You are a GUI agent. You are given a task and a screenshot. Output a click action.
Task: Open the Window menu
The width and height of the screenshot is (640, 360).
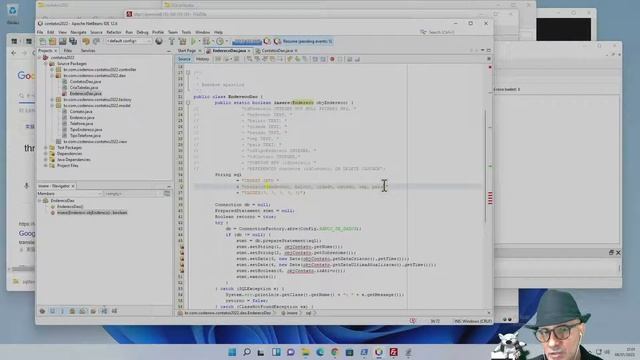point(202,32)
